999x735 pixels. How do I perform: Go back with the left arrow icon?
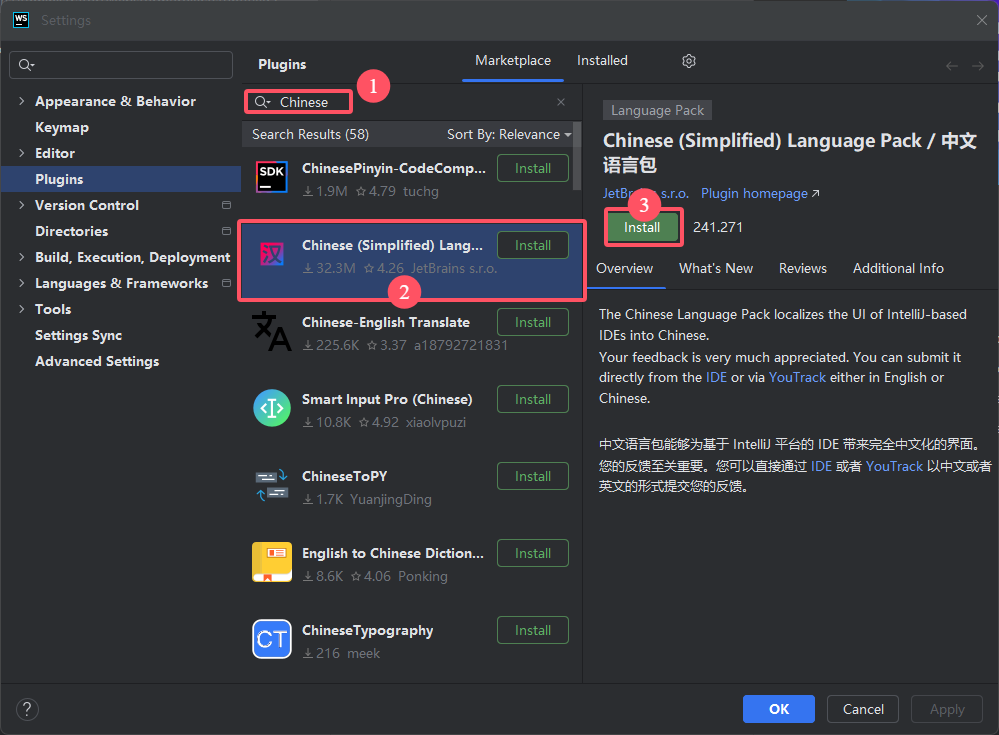[x=952, y=66]
